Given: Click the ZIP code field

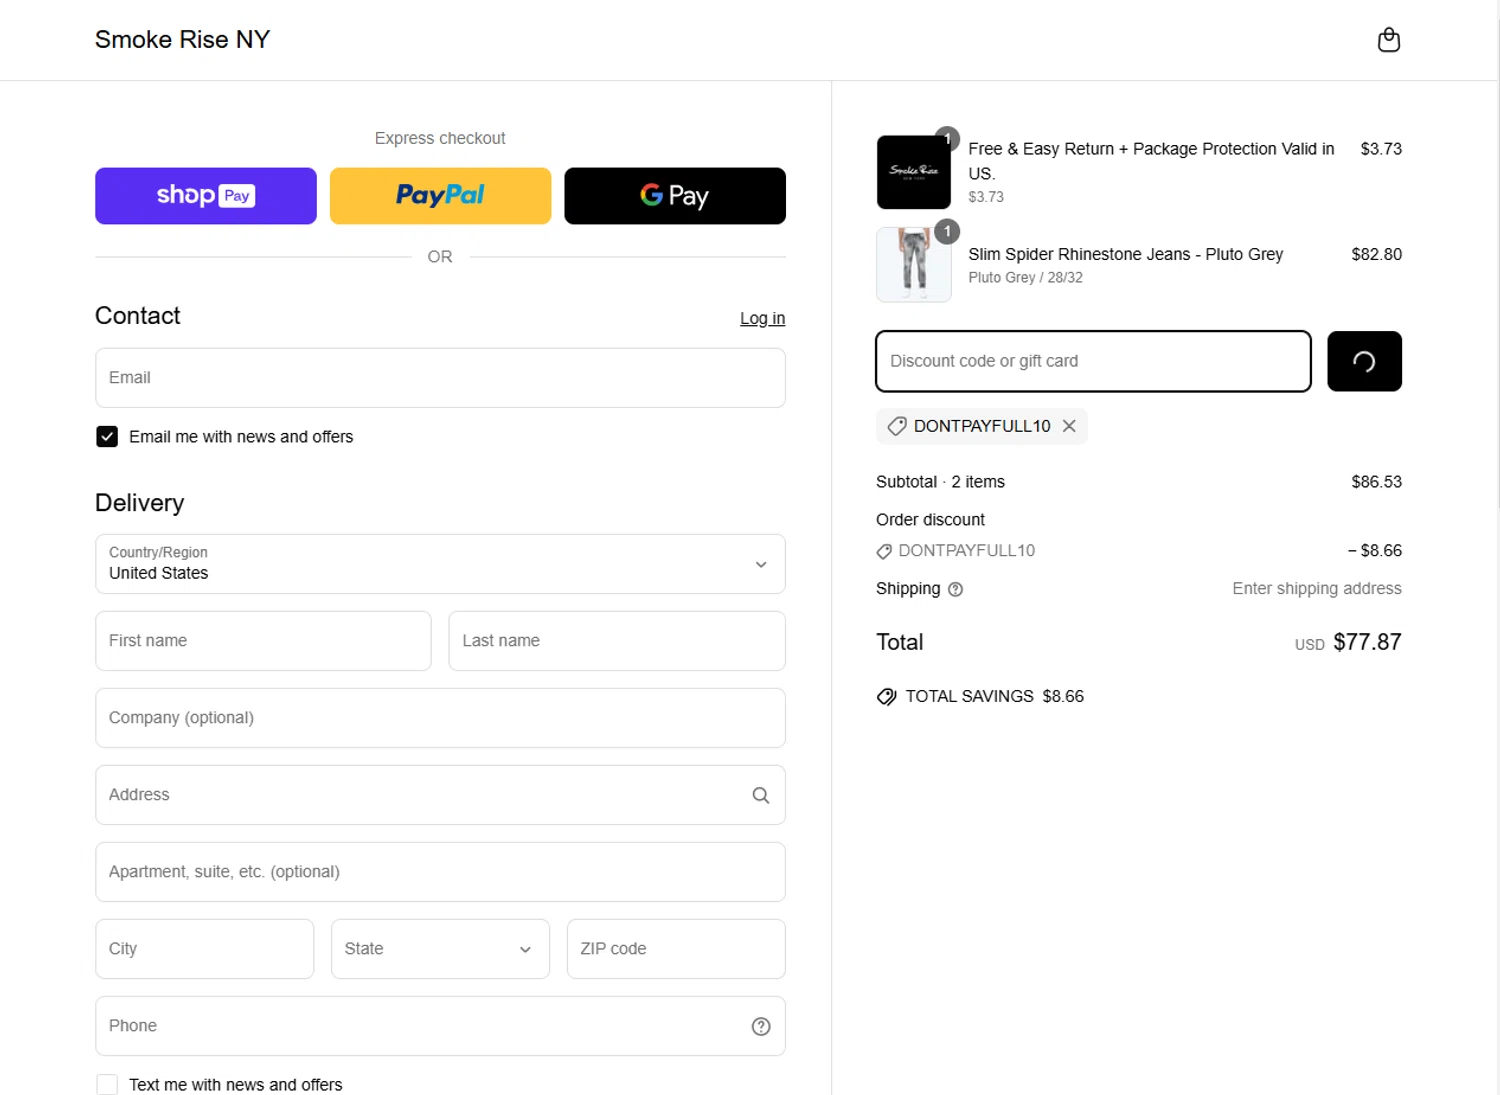Looking at the screenshot, I should click(676, 949).
